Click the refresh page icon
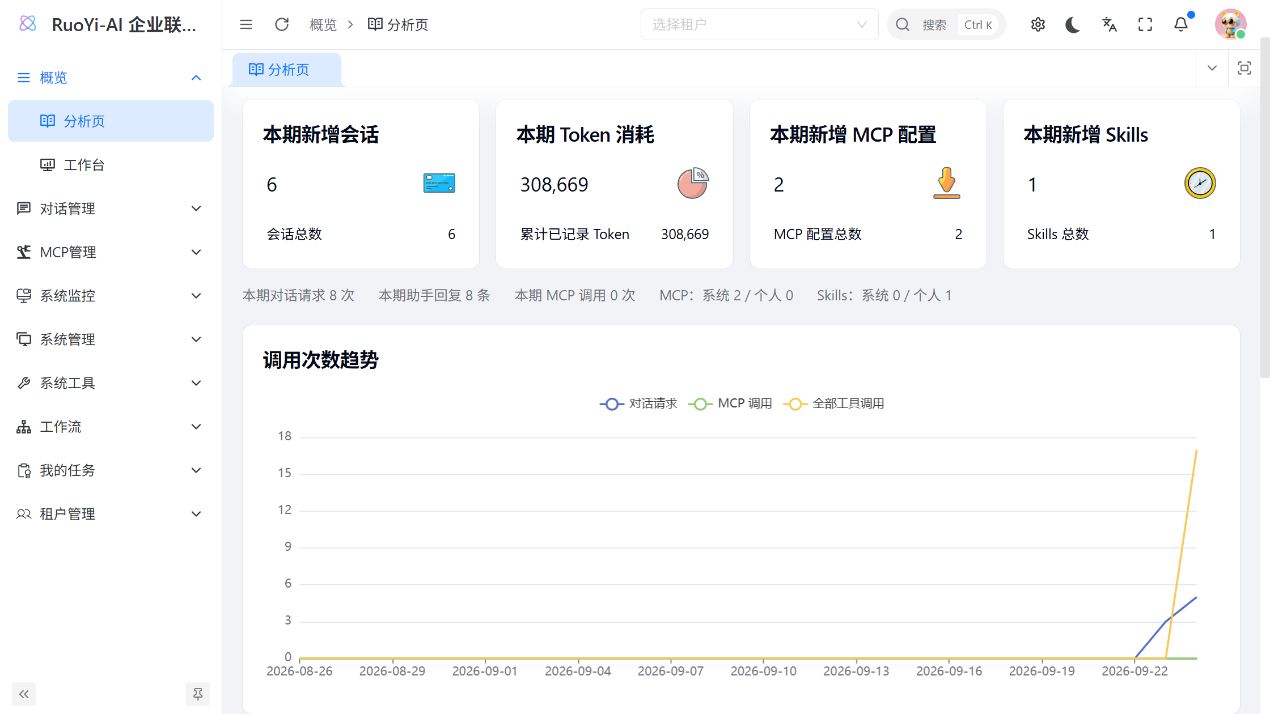 point(282,25)
